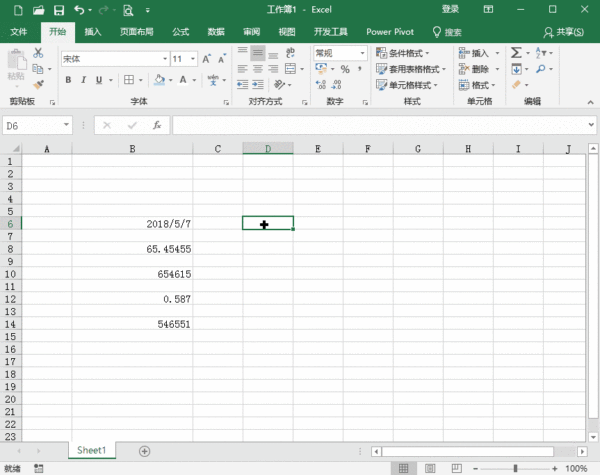Switch to the 页面布局 tab

(137, 32)
